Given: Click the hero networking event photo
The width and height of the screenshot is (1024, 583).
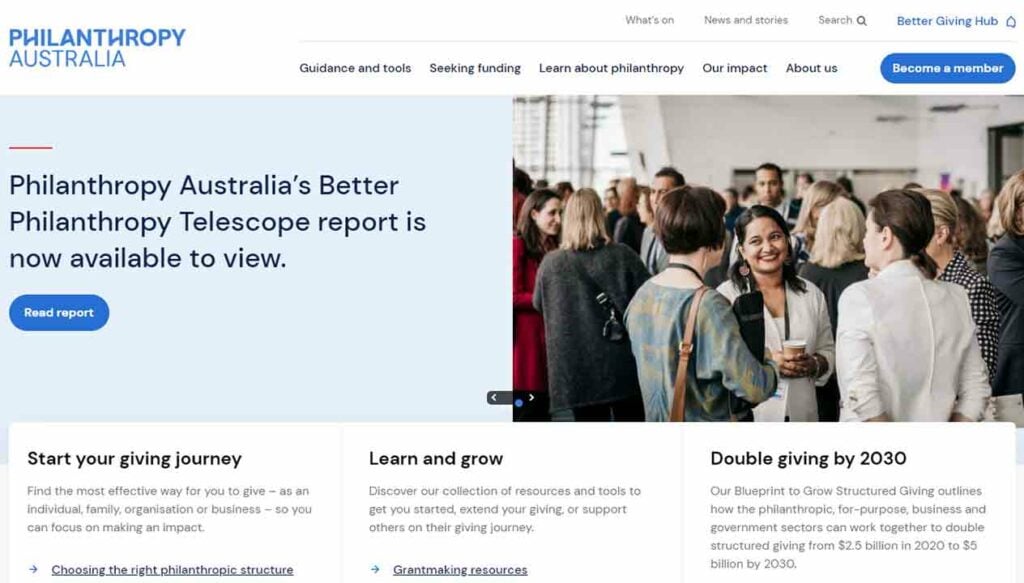Looking at the screenshot, I should pyautogui.click(x=768, y=258).
